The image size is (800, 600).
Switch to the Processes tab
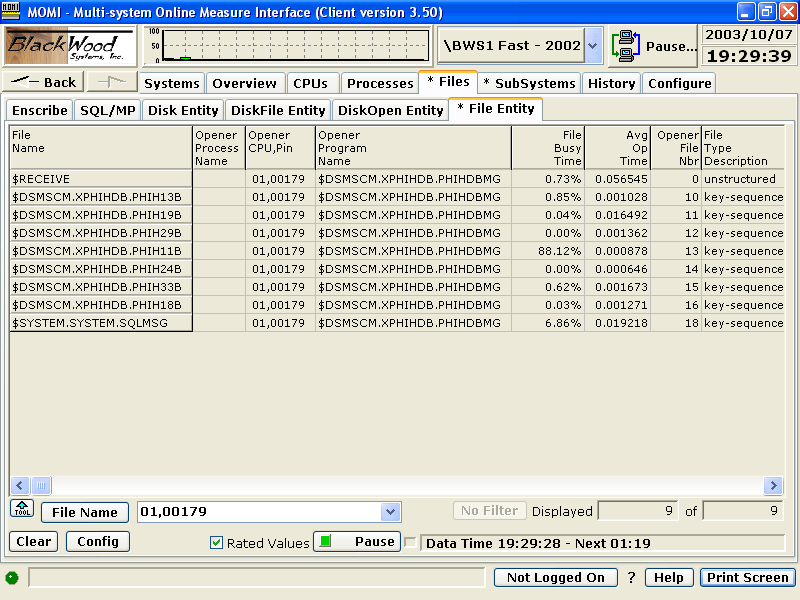[380, 83]
